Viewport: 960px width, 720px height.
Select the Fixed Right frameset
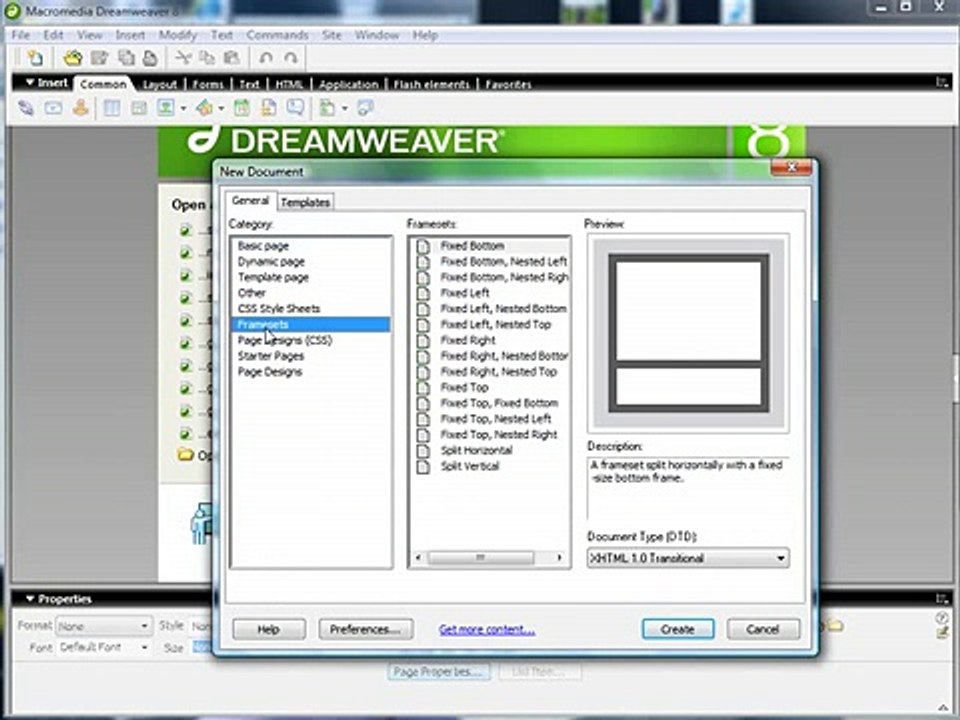(x=468, y=340)
